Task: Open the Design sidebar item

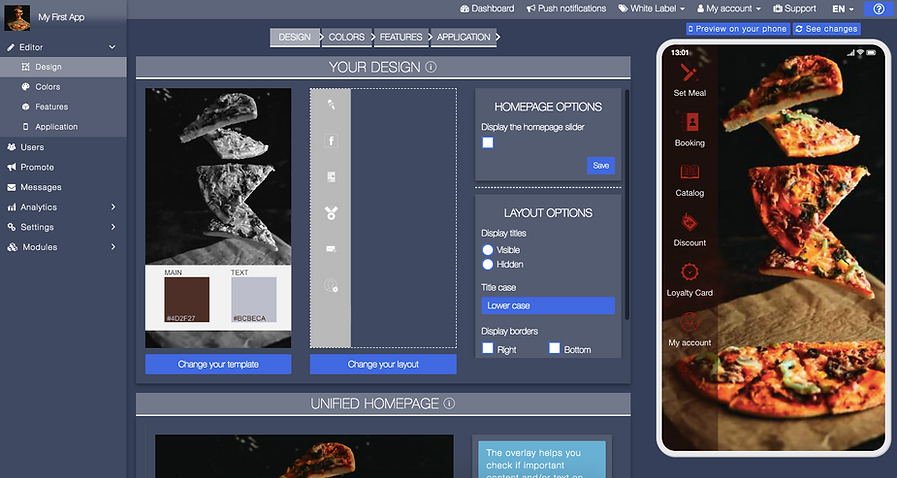Action: 63,67
